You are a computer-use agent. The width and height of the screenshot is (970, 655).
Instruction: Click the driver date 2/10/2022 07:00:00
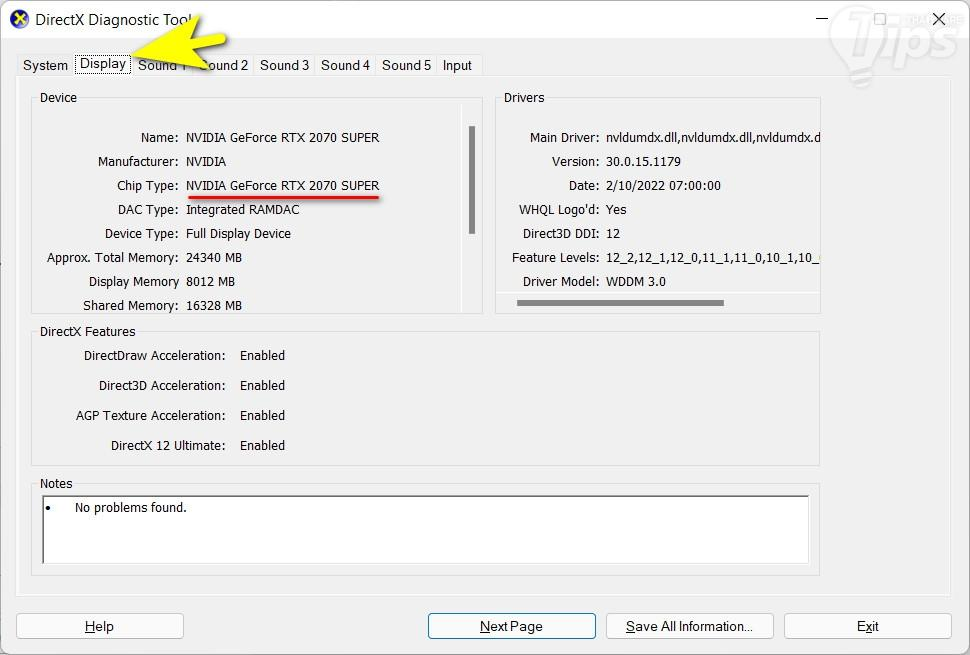tap(663, 186)
